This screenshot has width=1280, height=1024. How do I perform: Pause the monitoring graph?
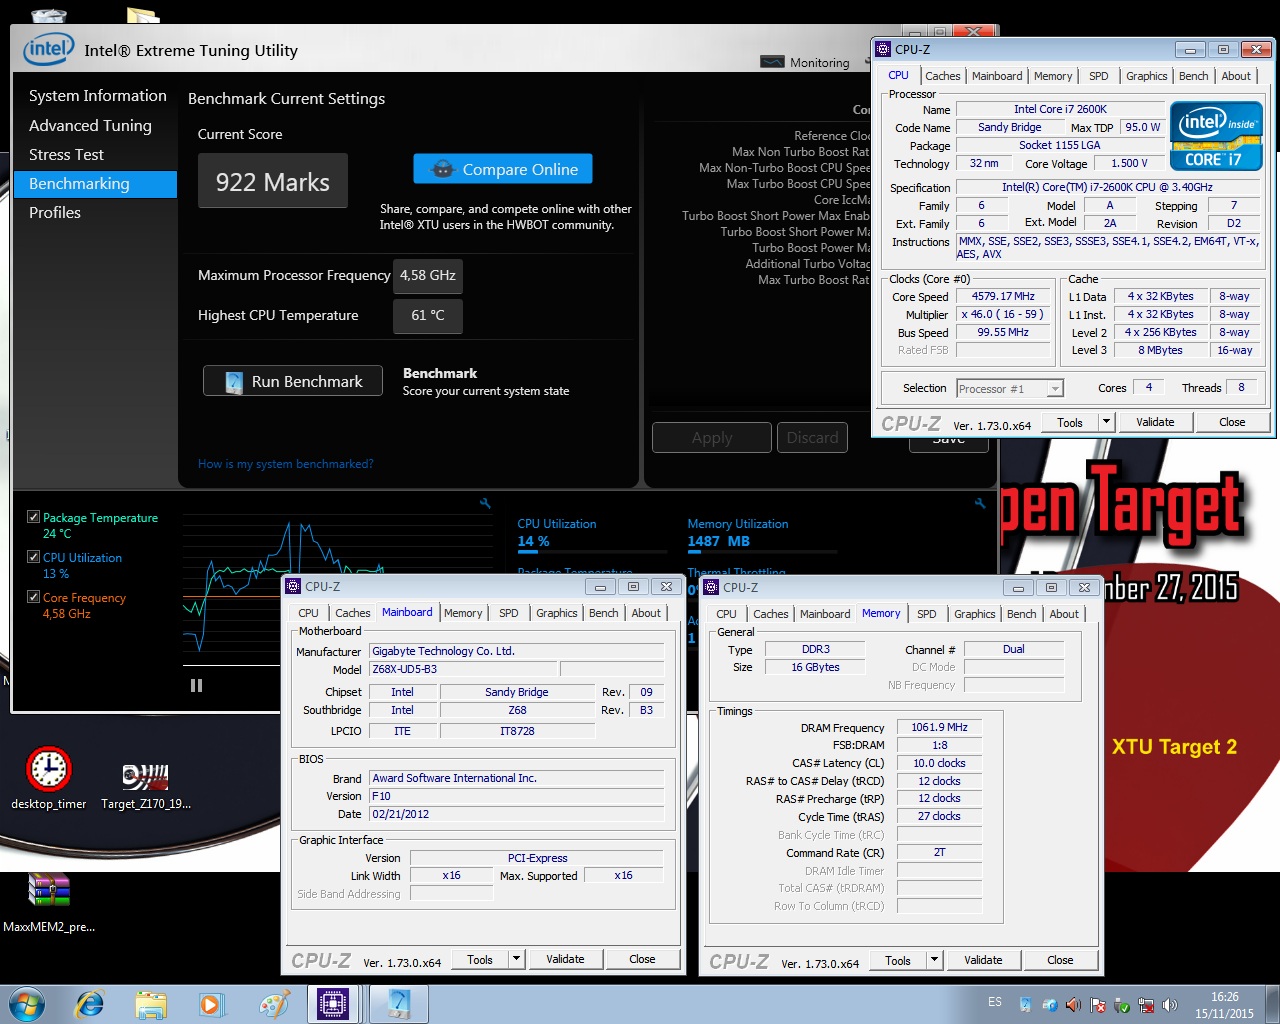tap(196, 685)
